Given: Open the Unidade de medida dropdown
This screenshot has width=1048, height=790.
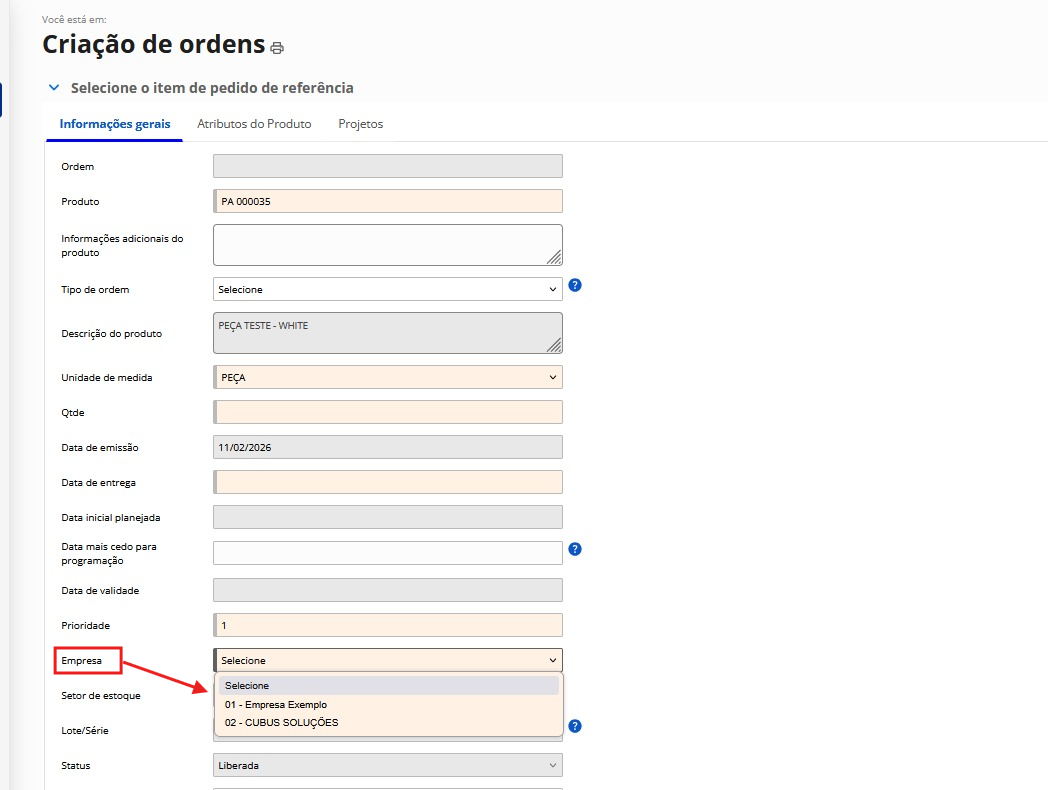Looking at the screenshot, I should click(x=388, y=378).
